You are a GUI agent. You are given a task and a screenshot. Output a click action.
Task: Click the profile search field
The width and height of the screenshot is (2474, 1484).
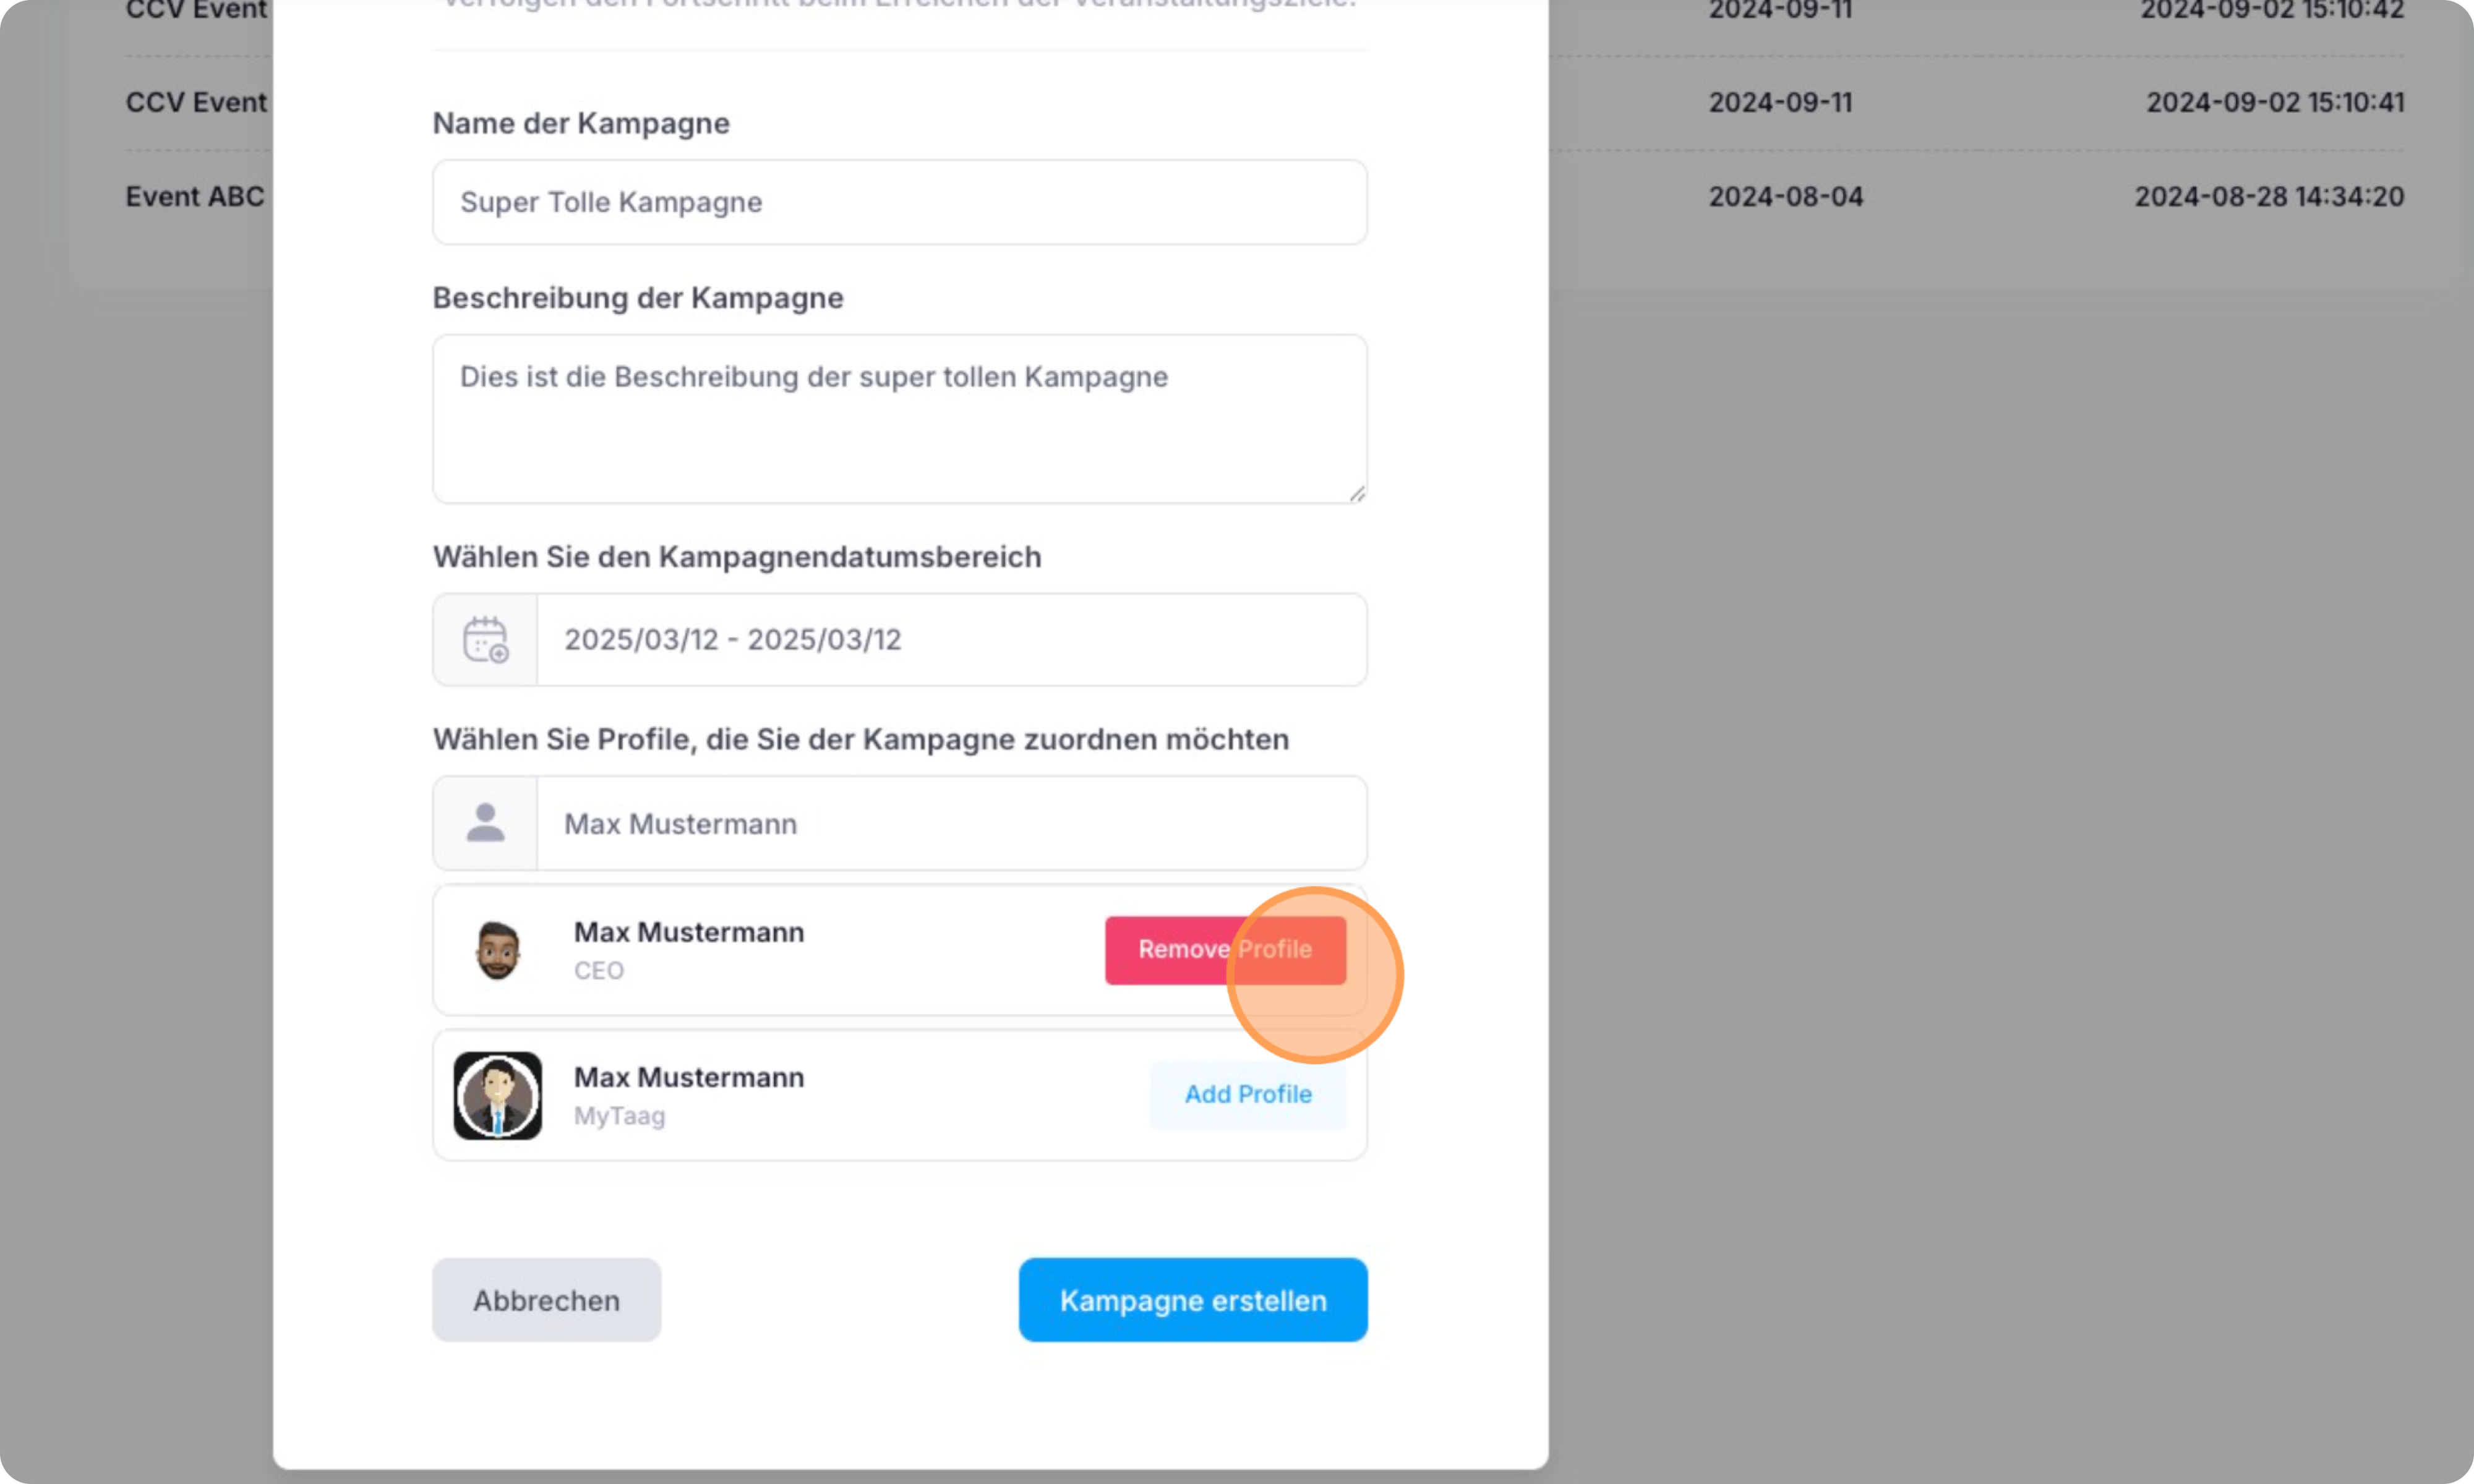(x=950, y=824)
